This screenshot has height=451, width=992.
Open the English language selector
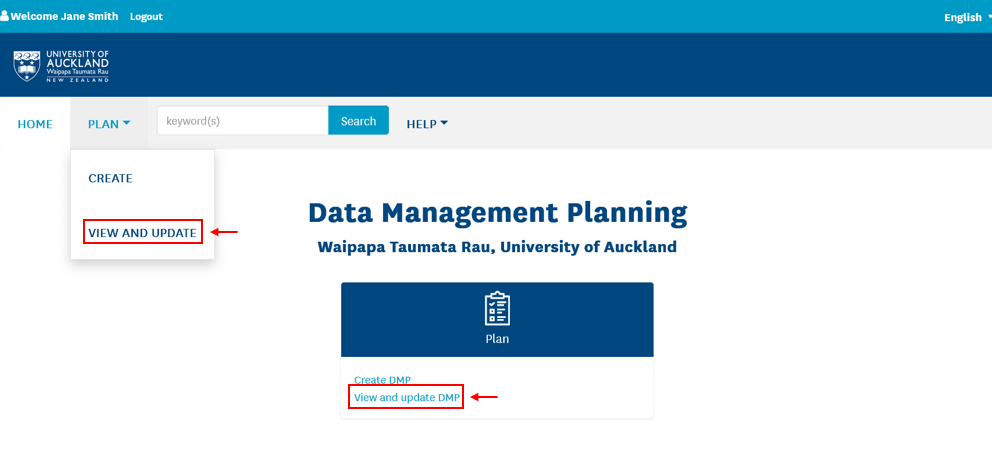pos(967,17)
